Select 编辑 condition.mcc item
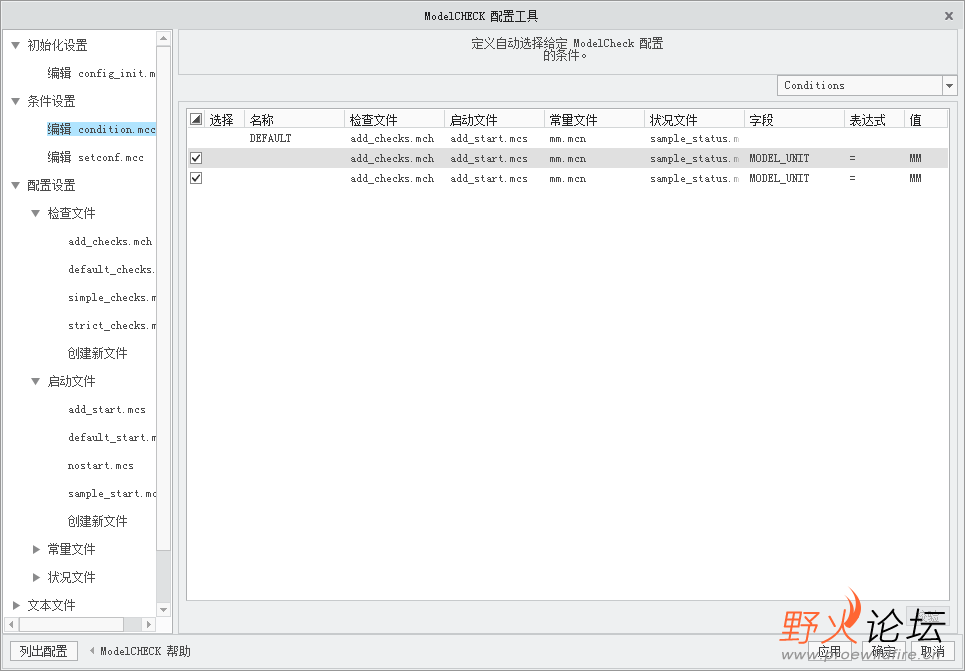Image resolution: width=965 pixels, height=671 pixels. click(x=101, y=129)
